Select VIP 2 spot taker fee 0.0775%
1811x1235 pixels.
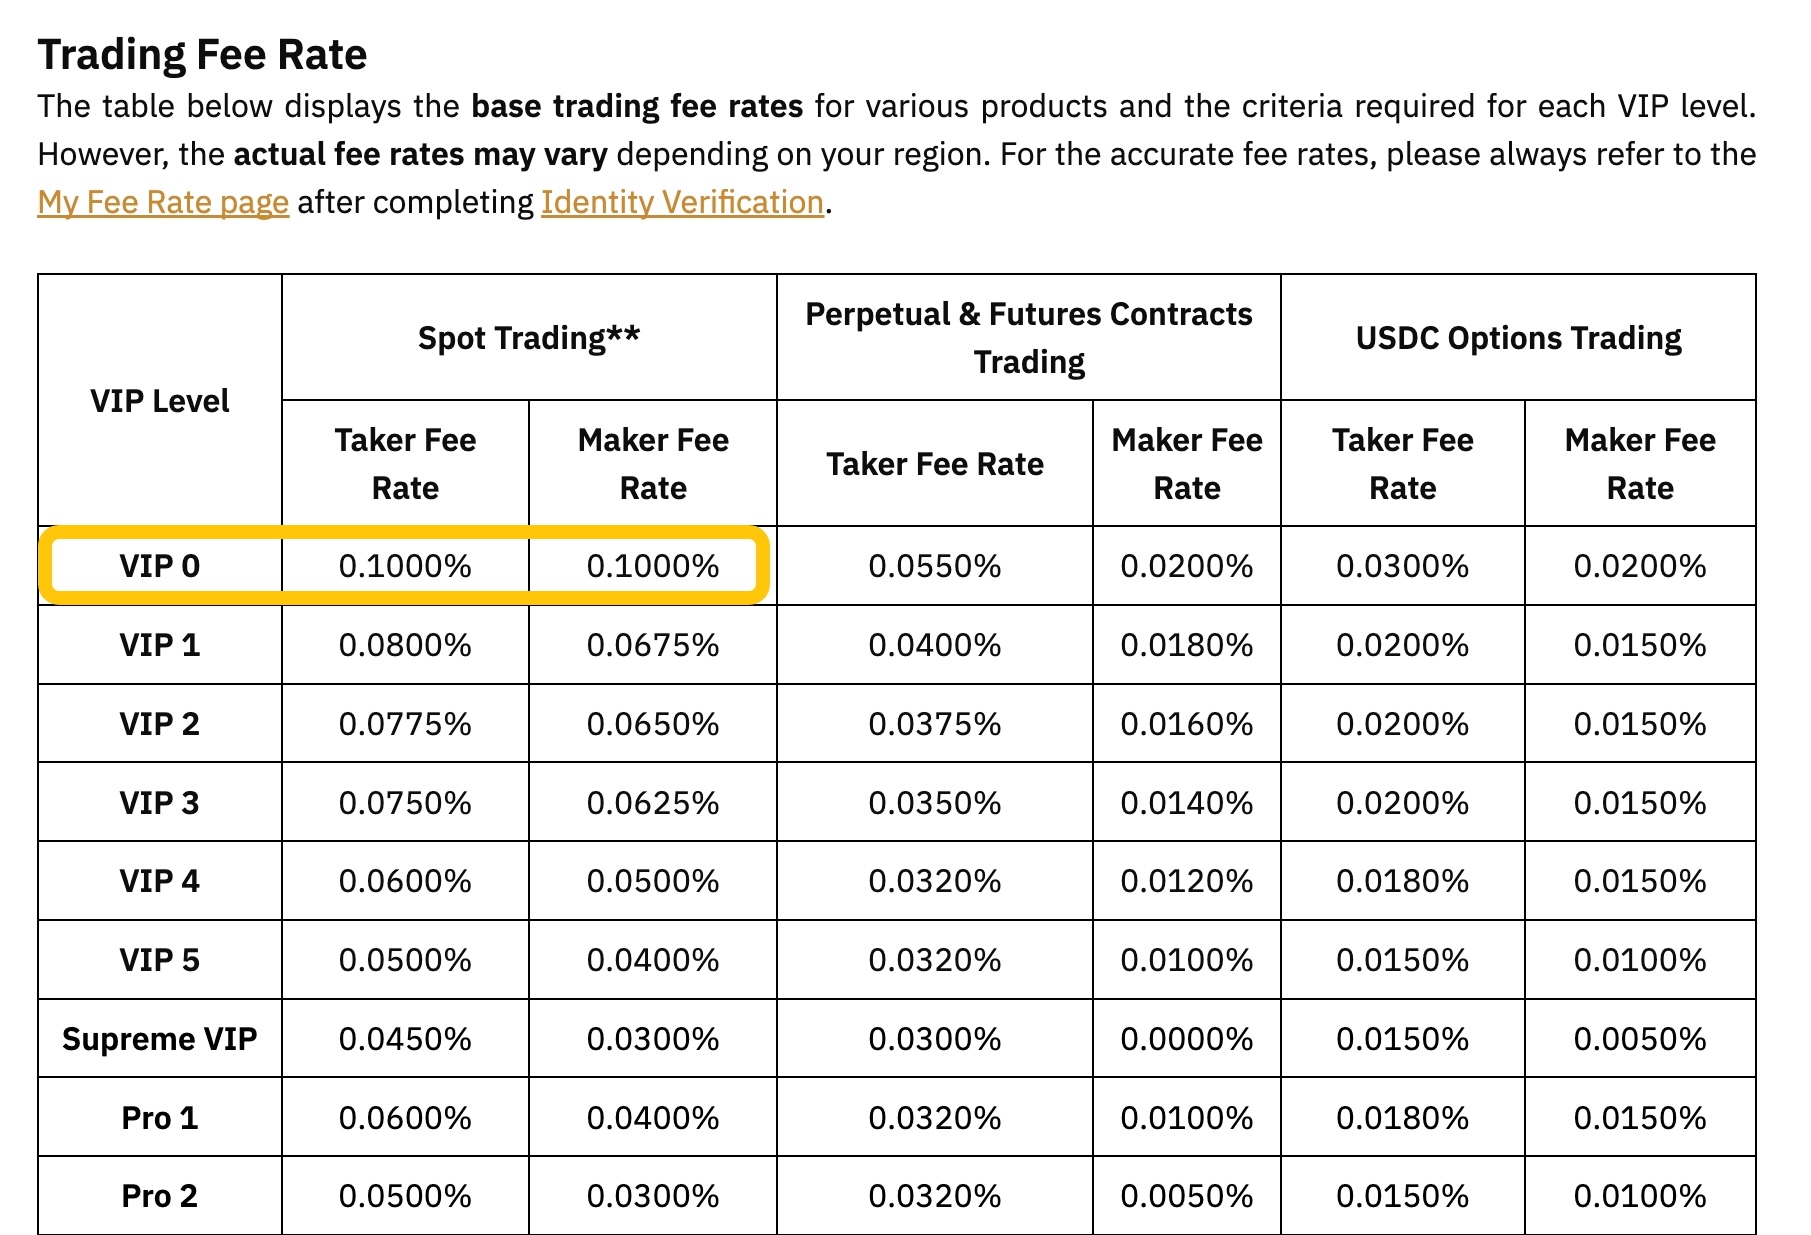point(405,724)
